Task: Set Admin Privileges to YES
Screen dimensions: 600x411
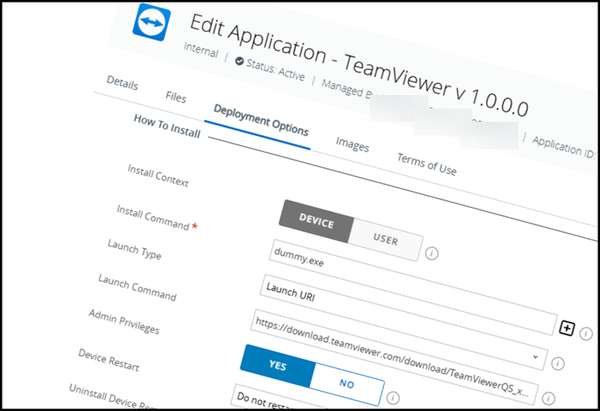Action: (277, 365)
